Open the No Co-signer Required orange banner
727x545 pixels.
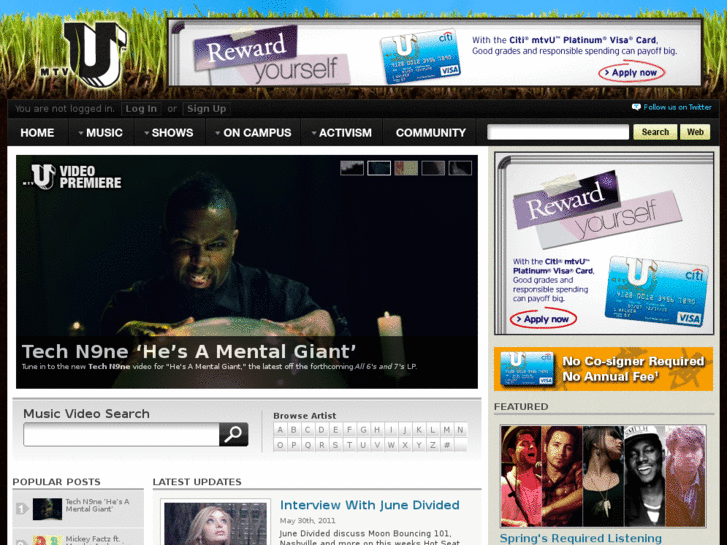coord(603,369)
